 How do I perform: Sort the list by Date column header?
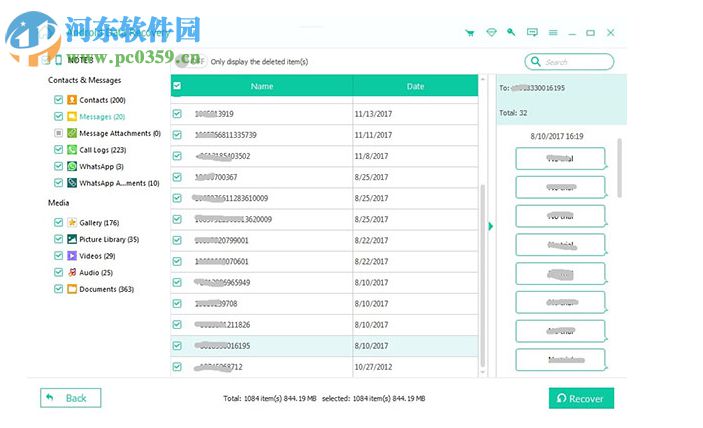(x=415, y=86)
